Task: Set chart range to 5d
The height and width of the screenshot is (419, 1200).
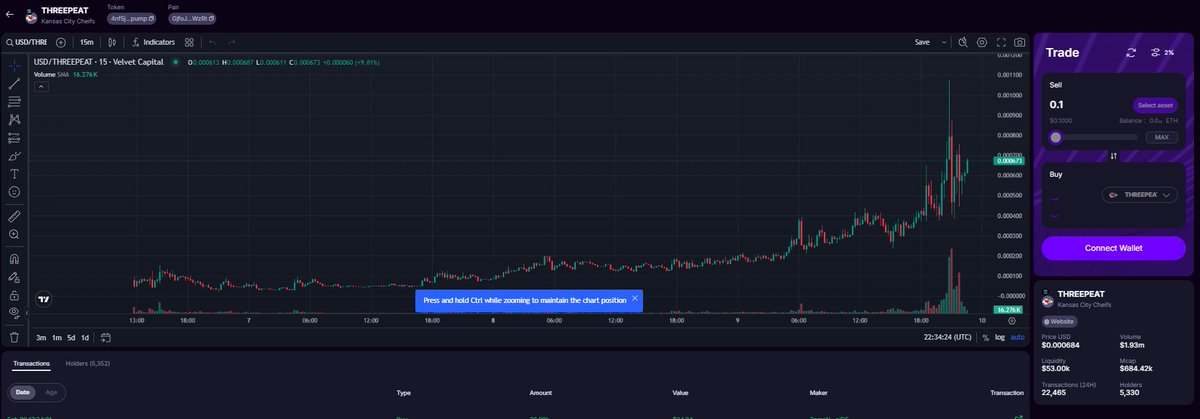Action: (x=71, y=337)
